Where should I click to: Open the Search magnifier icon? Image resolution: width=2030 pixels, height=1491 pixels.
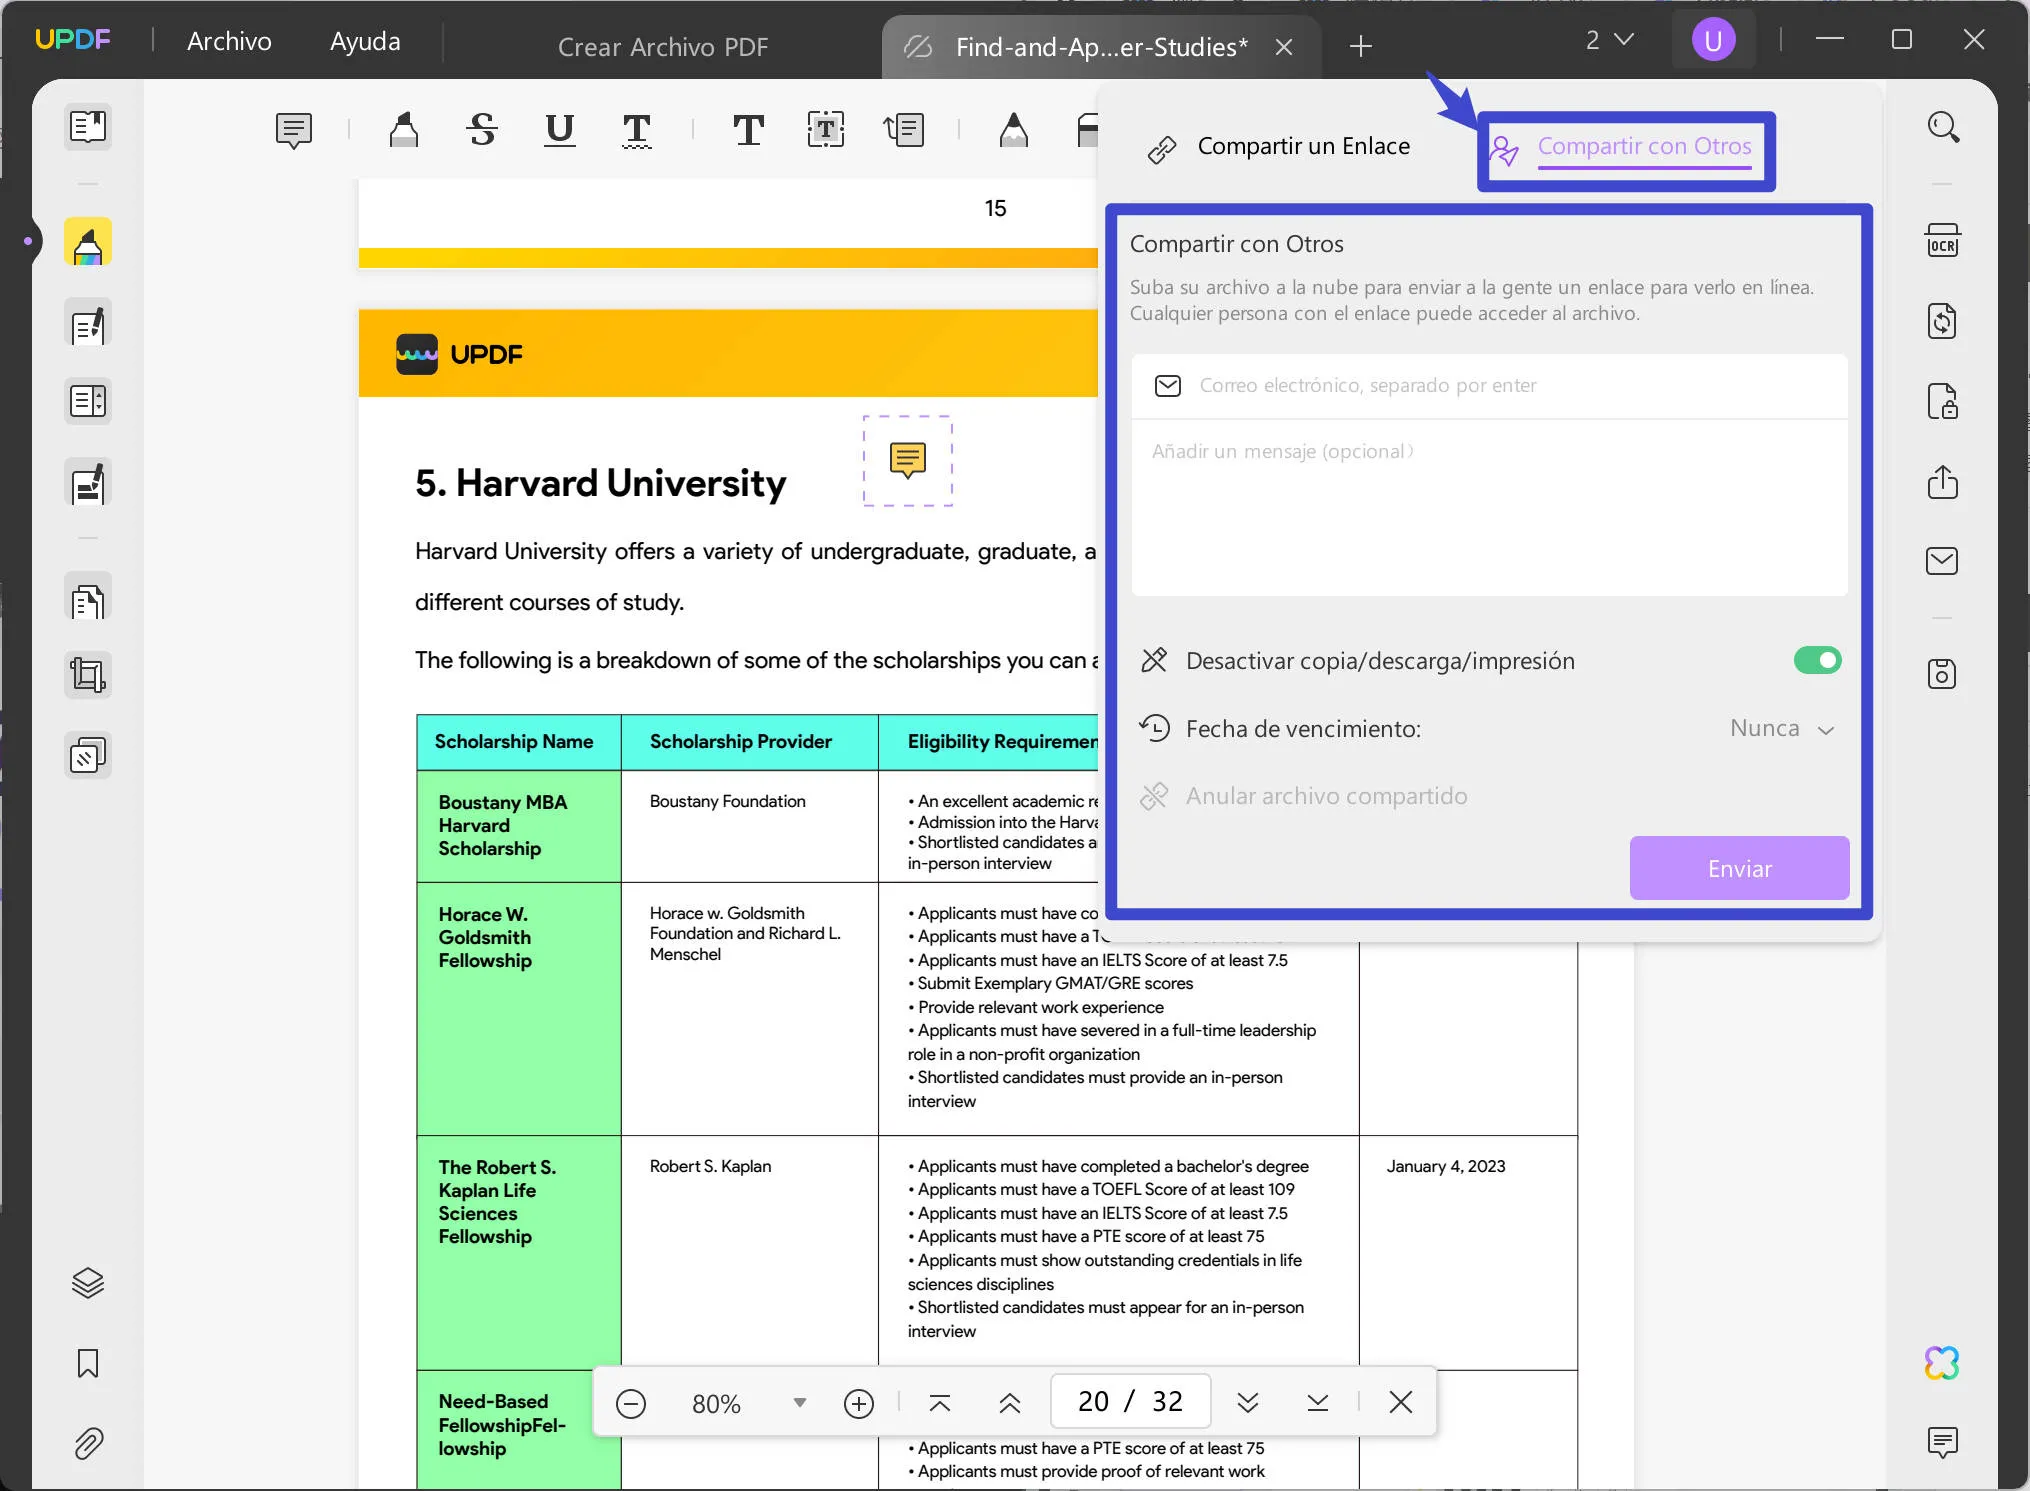coord(1942,127)
